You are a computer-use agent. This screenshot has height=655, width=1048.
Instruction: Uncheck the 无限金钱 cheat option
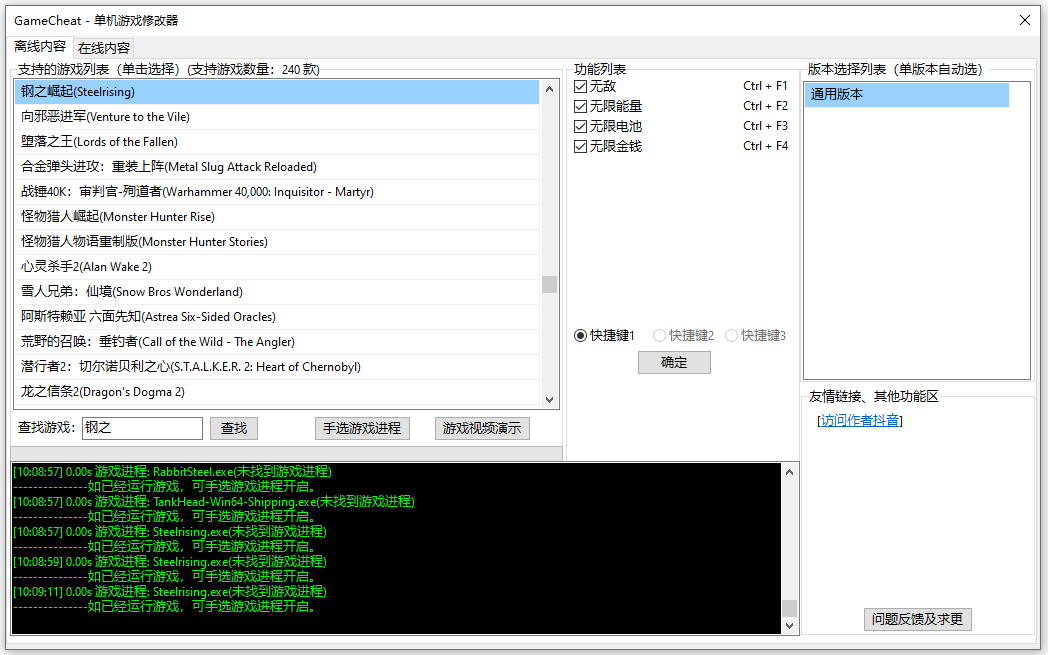pyautogui.click(x=581, y=146)
